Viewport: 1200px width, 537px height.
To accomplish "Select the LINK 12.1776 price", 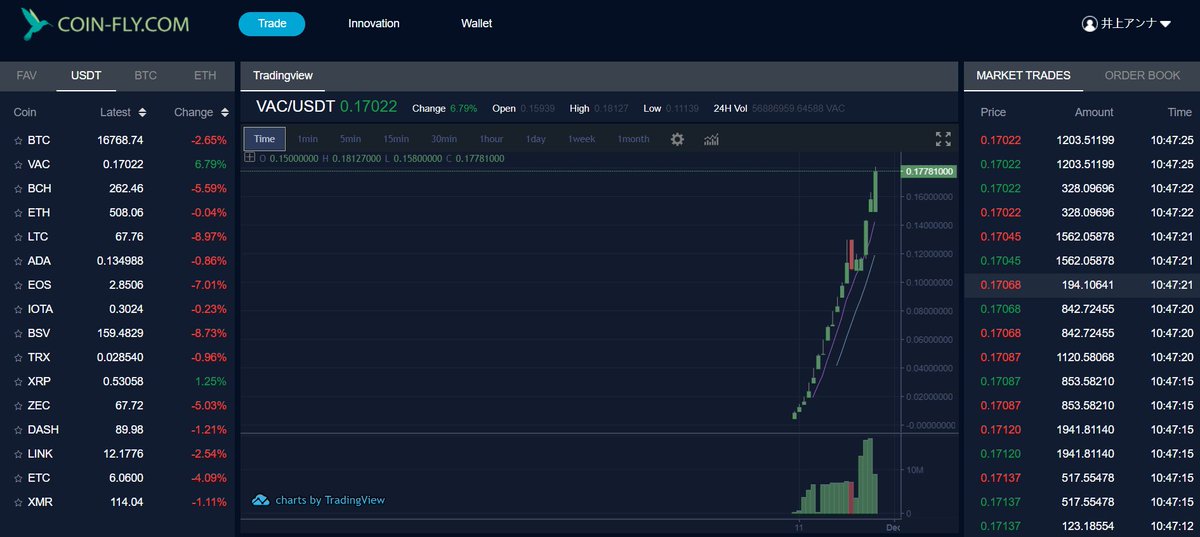I will [123, 454].
